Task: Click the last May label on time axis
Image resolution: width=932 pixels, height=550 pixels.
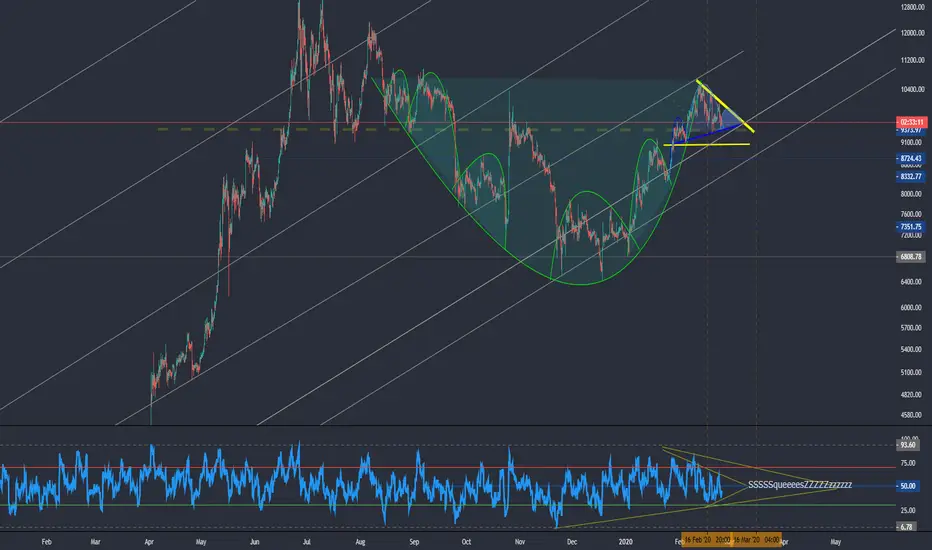Action: coord(836,542)
